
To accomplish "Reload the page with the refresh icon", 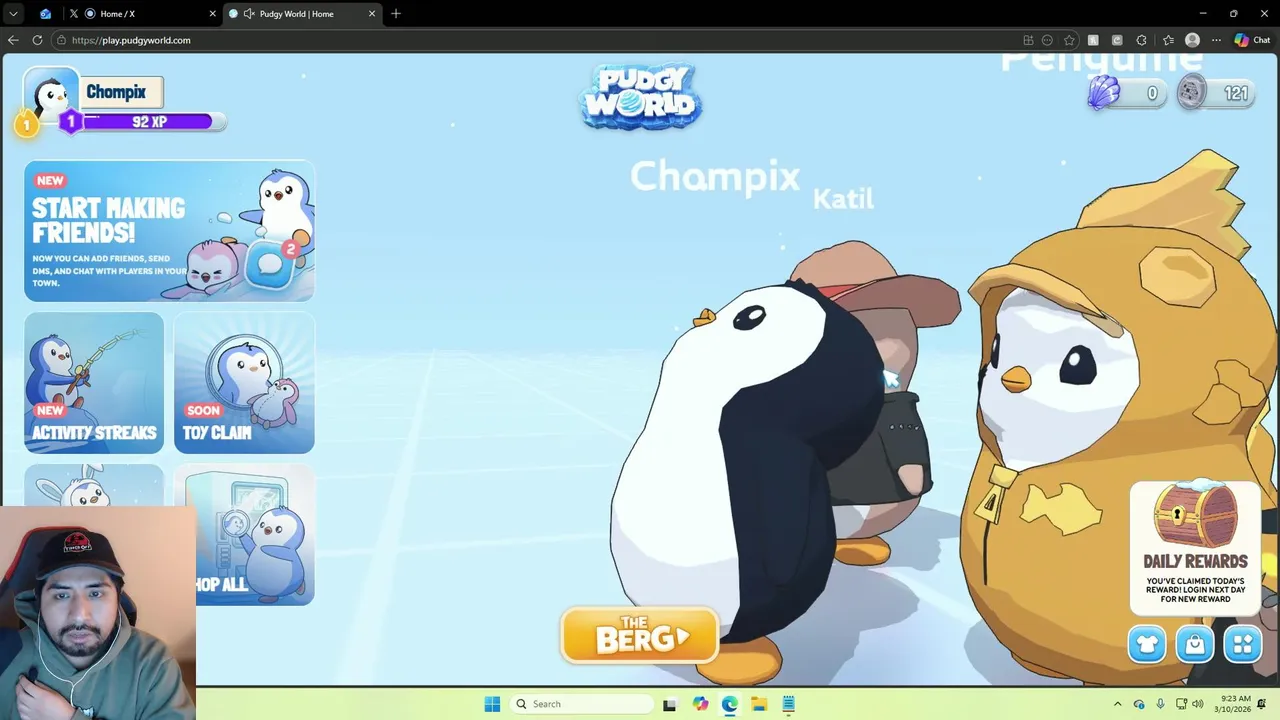I will click(x=37, y=40).
